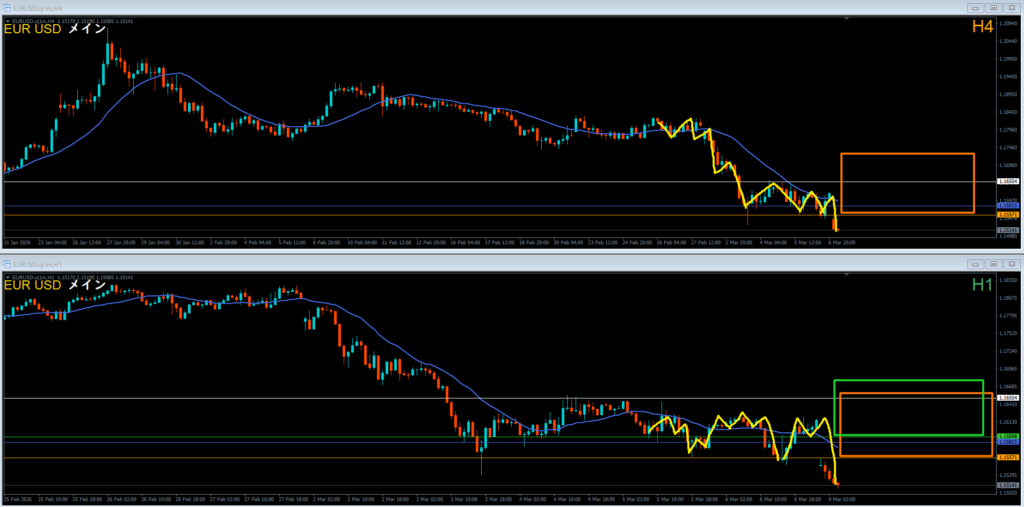Click the yellow H4 timeframe label
The image size is (1024, 507).
coord(981,27)
